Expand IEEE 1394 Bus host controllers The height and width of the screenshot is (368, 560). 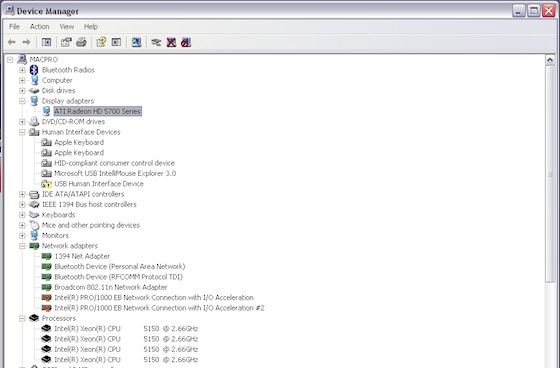(x=22, y=205)
